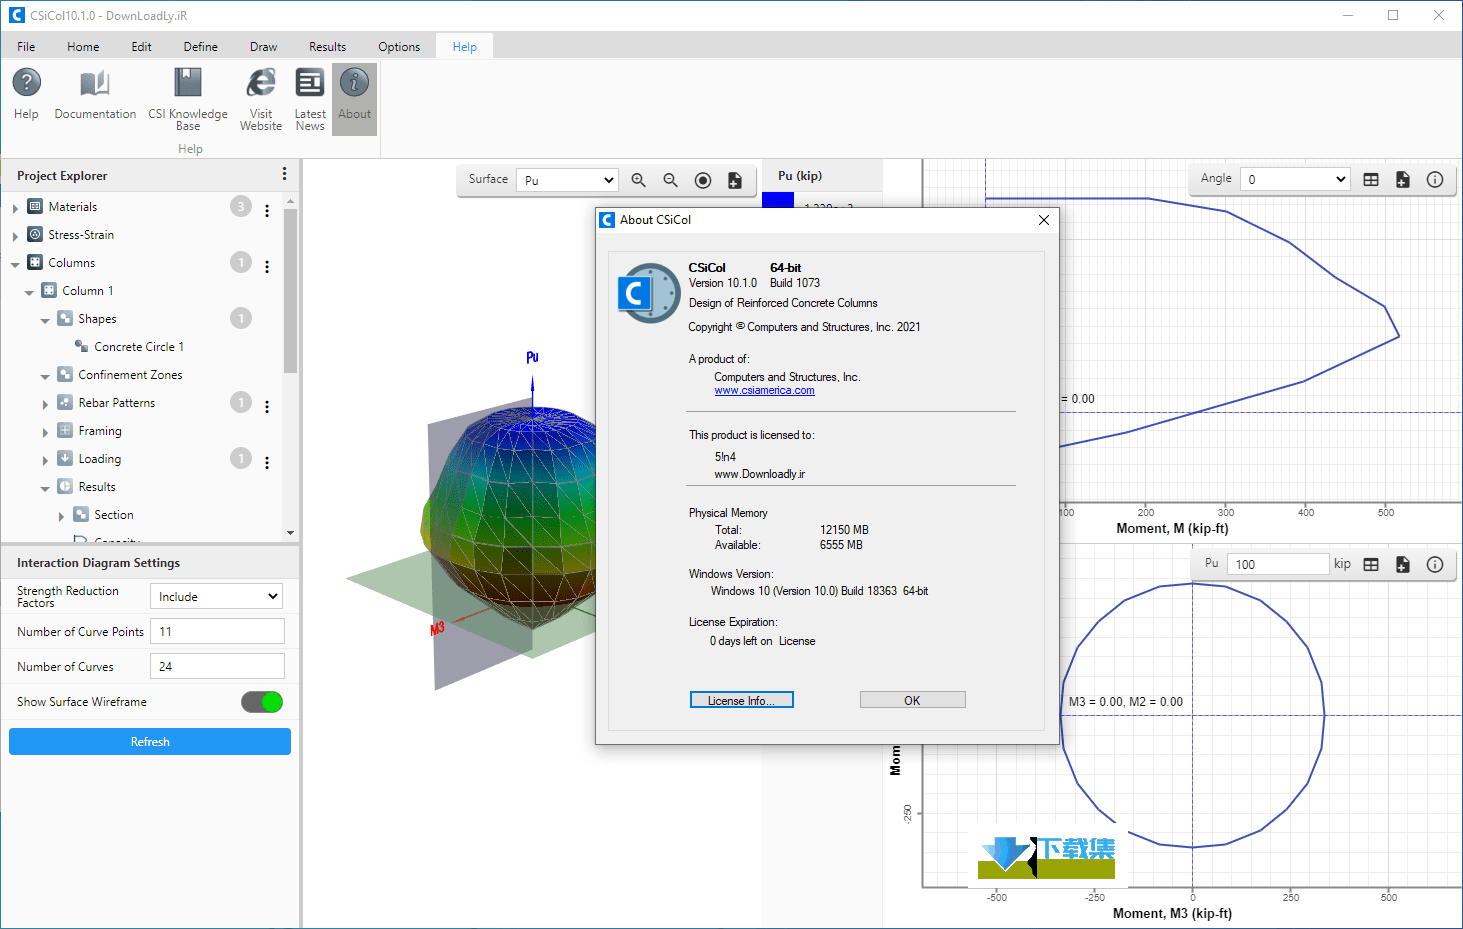The width and height of the screenshot is (1463, 929).
Task: Click the Shapes count badge
Action: point(241,318)
